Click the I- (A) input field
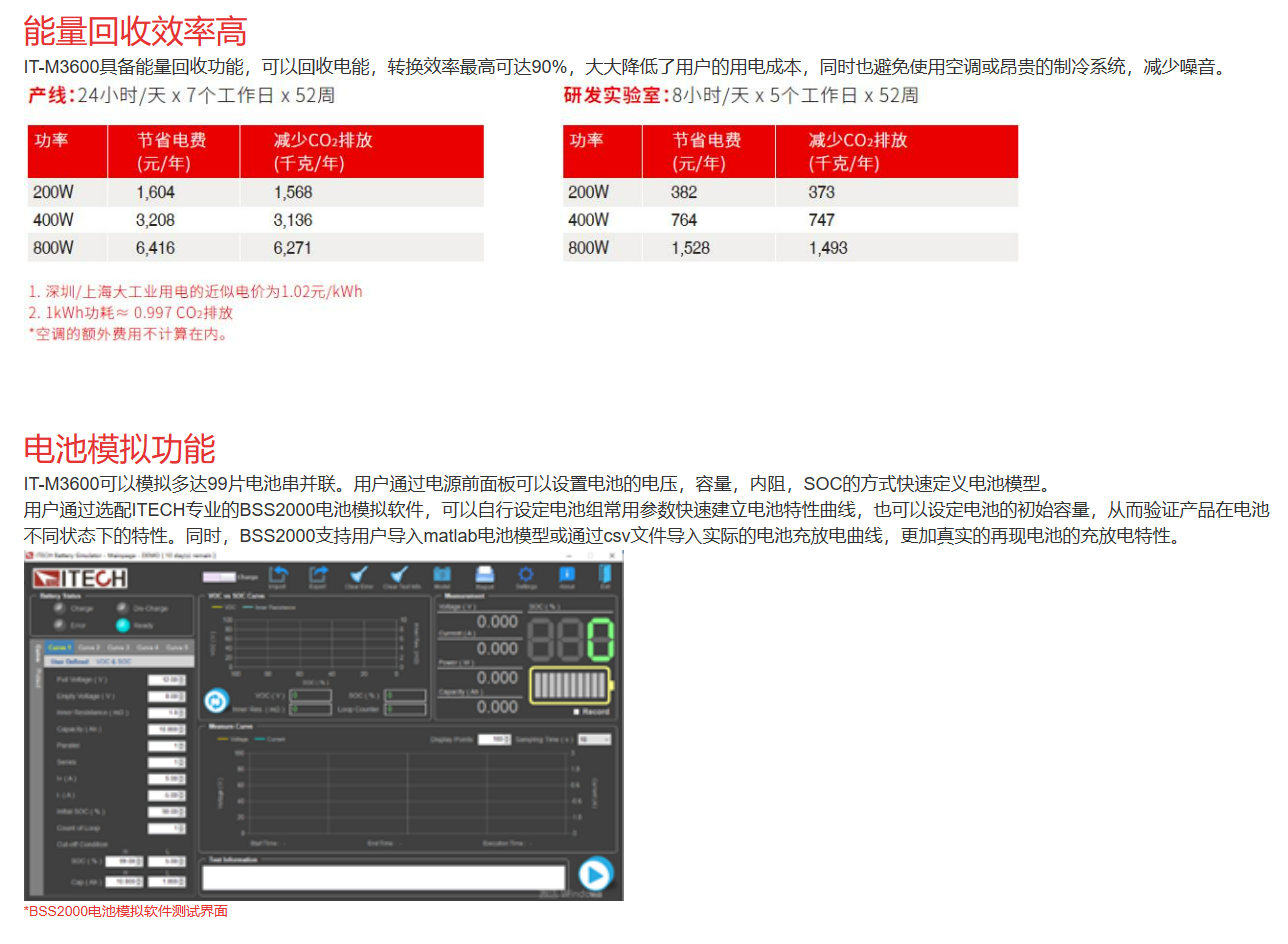The width and height of the screenshot is (1288, 944). pos(166,795)
